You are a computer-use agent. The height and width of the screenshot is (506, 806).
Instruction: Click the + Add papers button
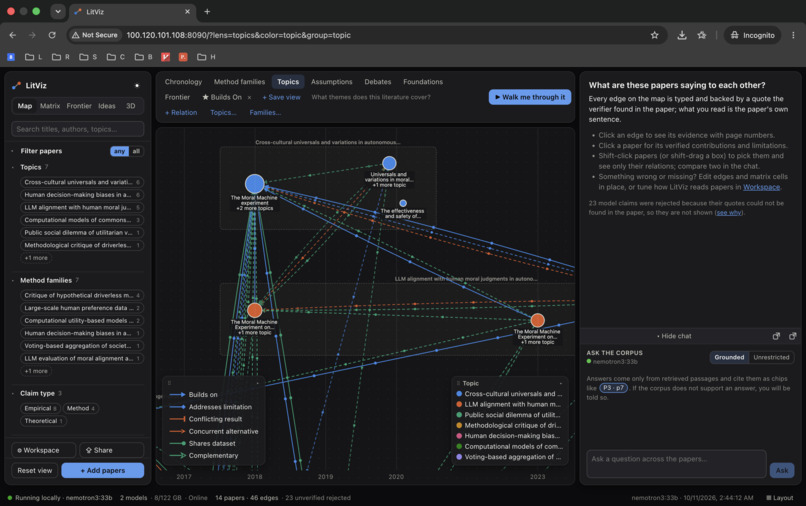point(103,471)
